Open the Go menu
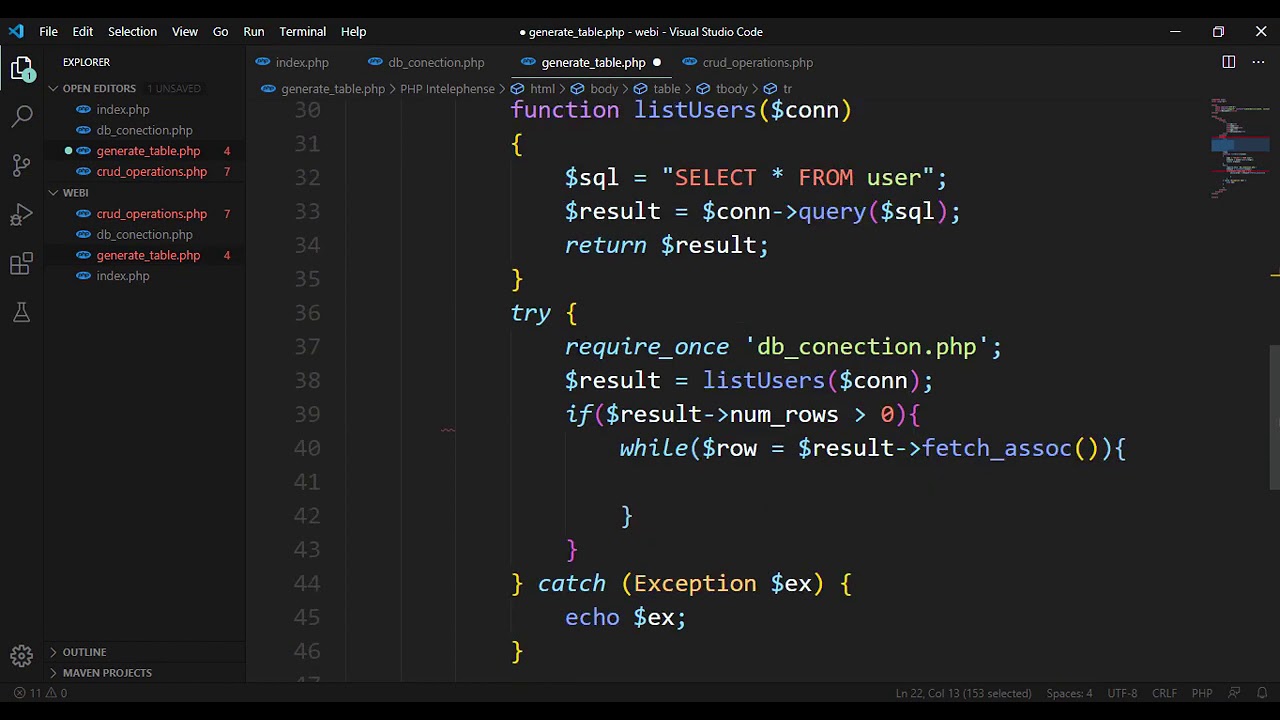1280x720 pixels. coord(221,31)
